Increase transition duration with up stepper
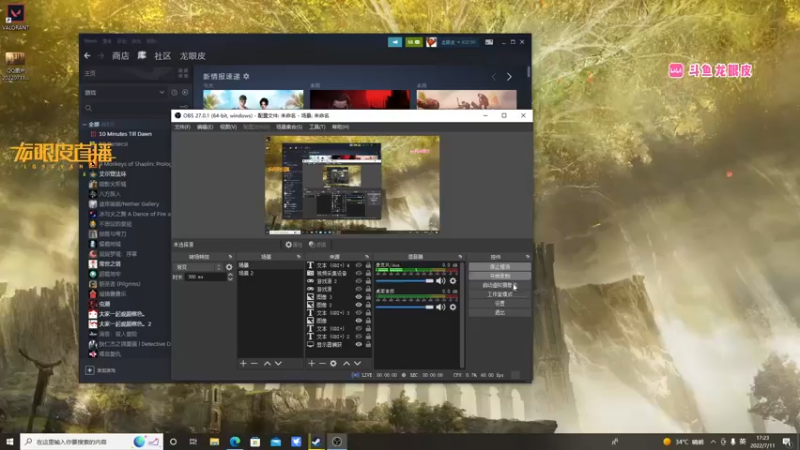 coord(230,274)
